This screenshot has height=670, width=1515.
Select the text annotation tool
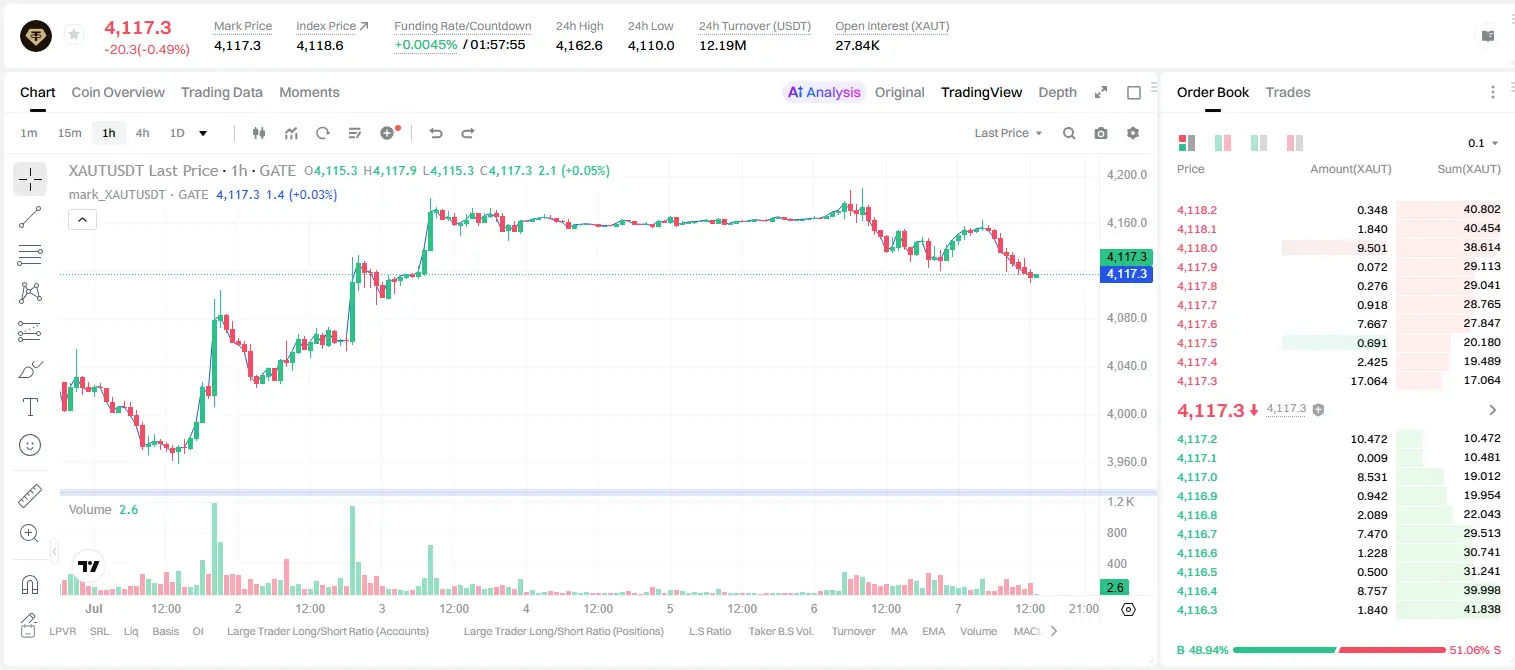(x=30, y=407)
